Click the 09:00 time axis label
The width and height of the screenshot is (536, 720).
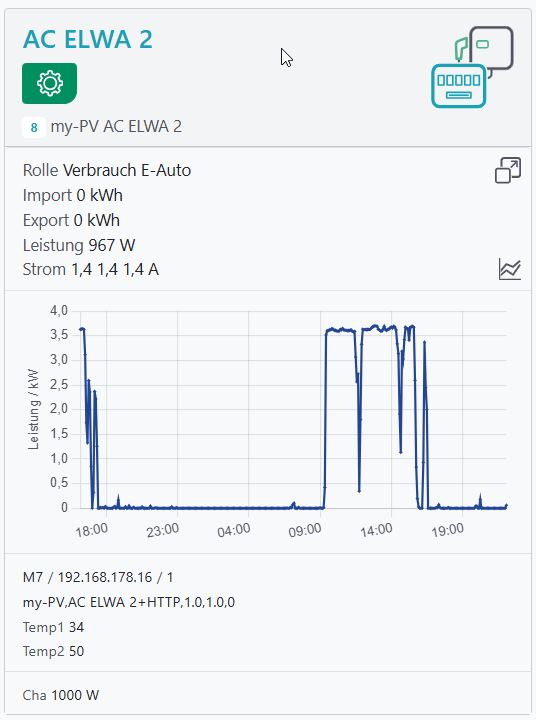[x=305, y=530]
